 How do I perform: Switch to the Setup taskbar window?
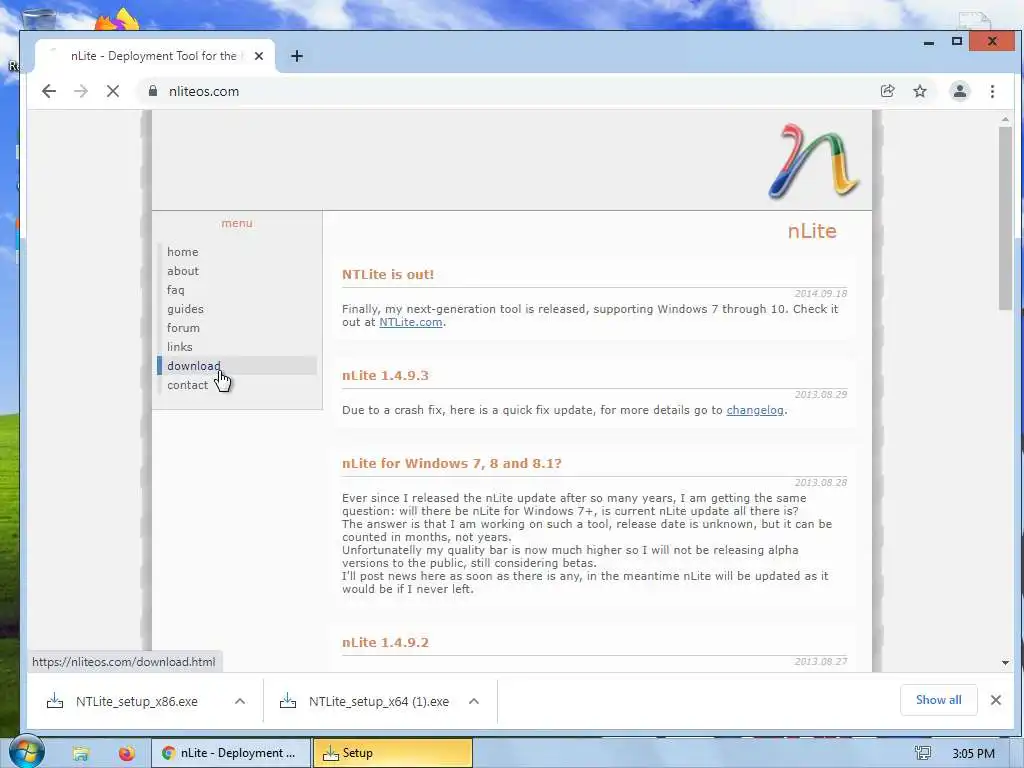click(x=392, y=753)
